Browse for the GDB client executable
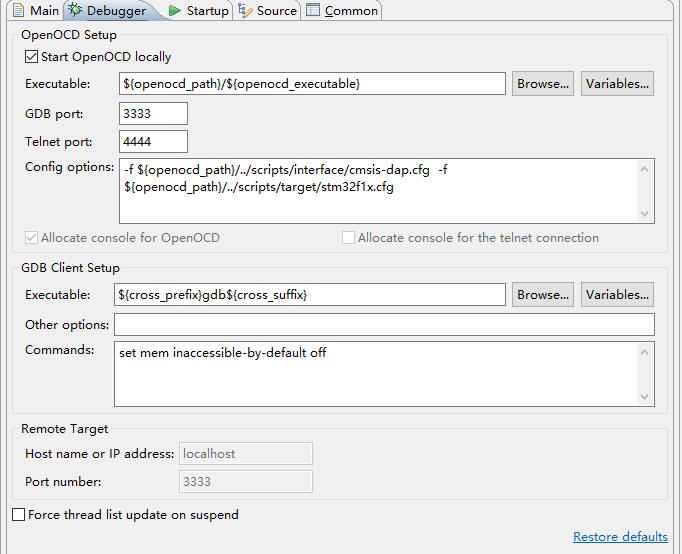This screenshot has height=554, width=682. [x=543, y=295]
